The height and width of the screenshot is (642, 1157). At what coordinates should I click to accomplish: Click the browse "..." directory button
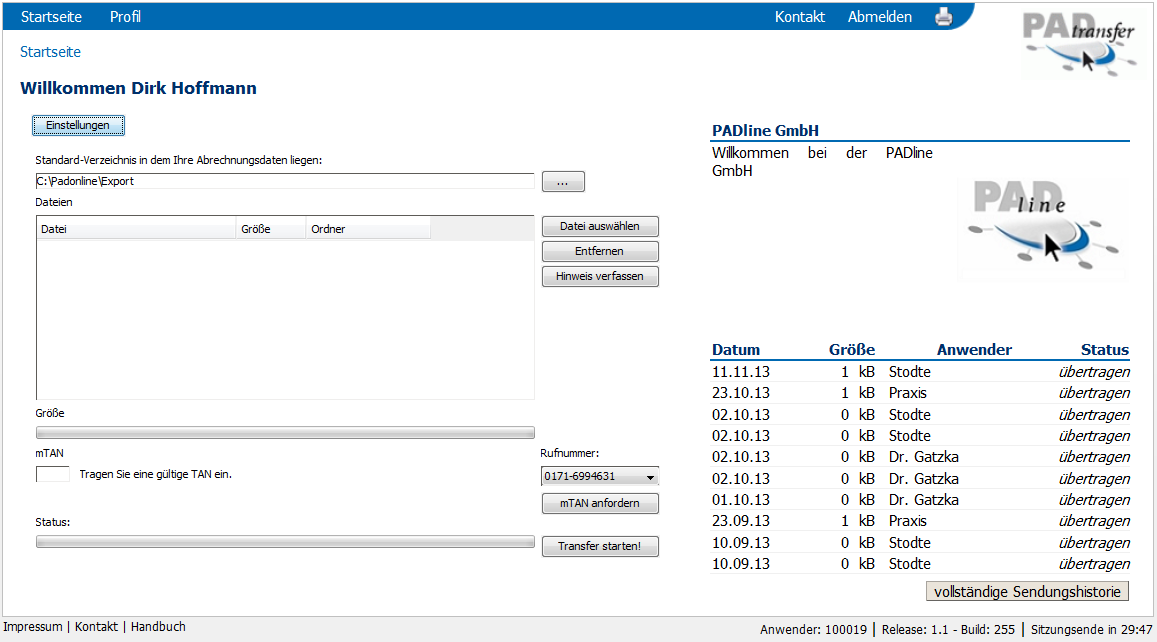563,182
